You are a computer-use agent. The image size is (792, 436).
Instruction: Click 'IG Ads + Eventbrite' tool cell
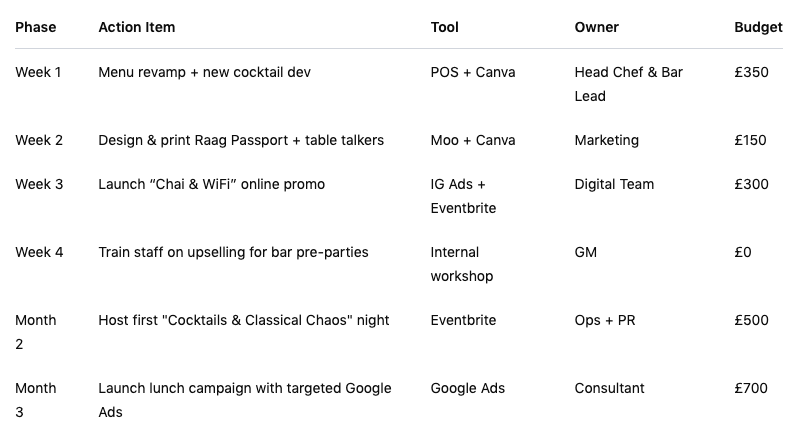463,196
